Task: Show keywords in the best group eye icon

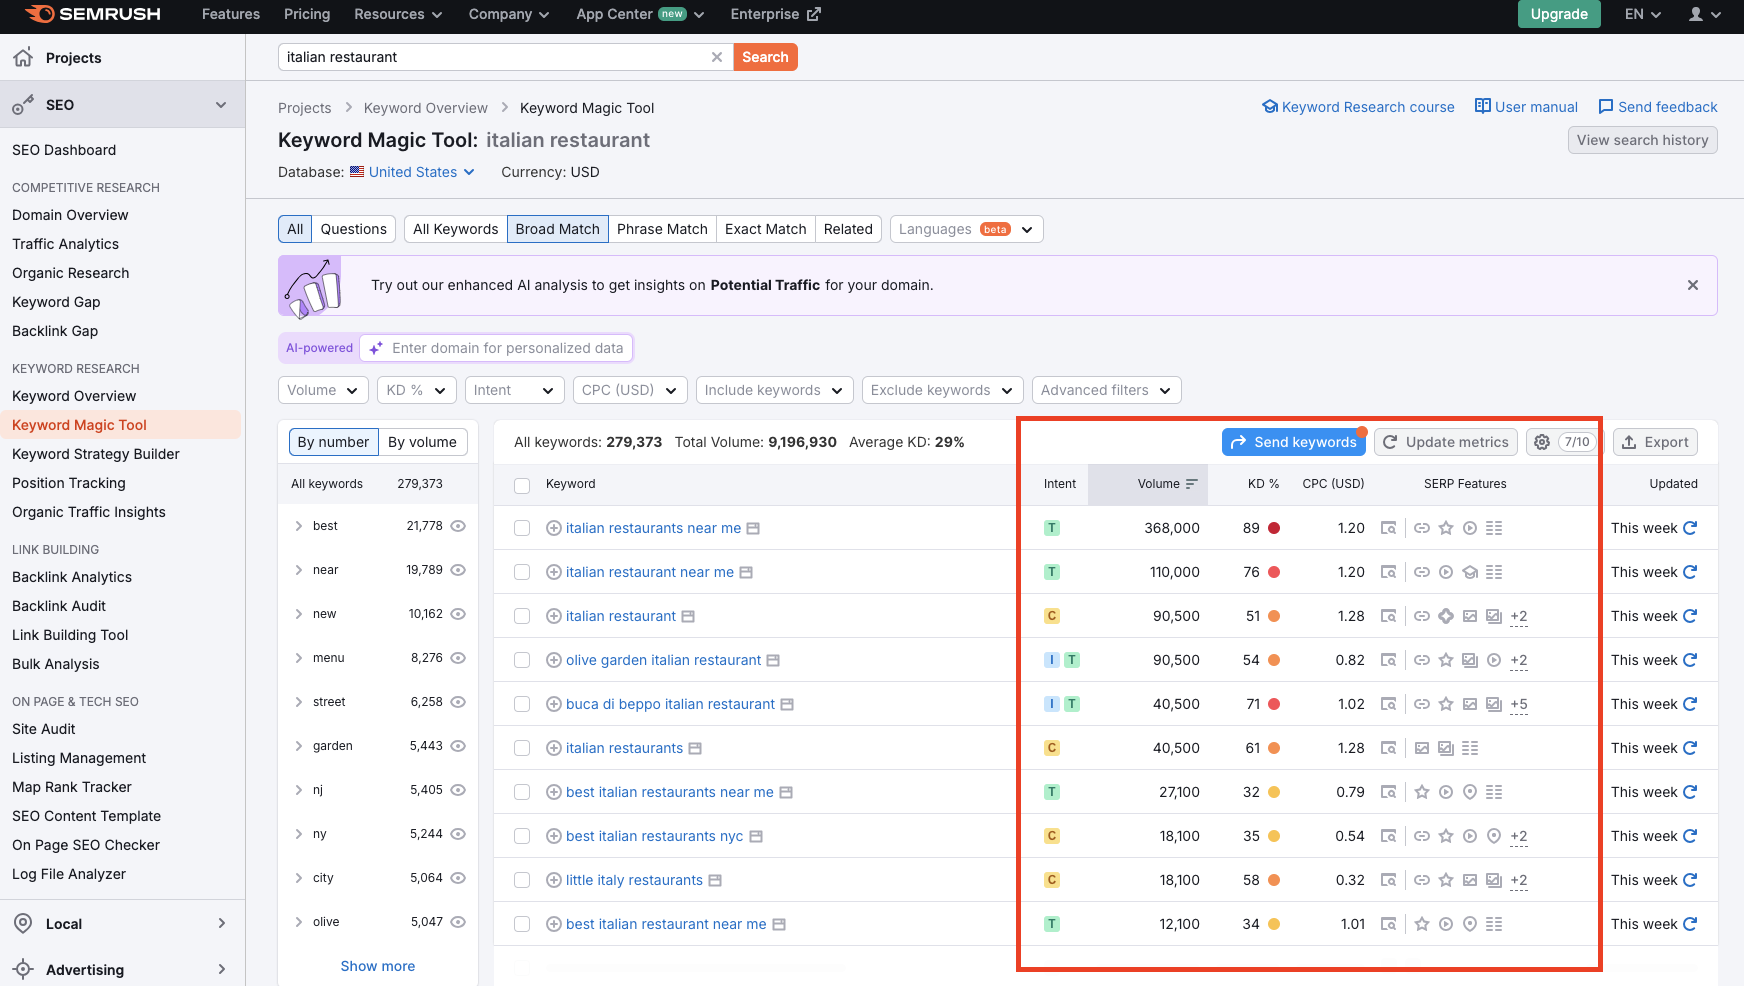Action: coord(458,526)
